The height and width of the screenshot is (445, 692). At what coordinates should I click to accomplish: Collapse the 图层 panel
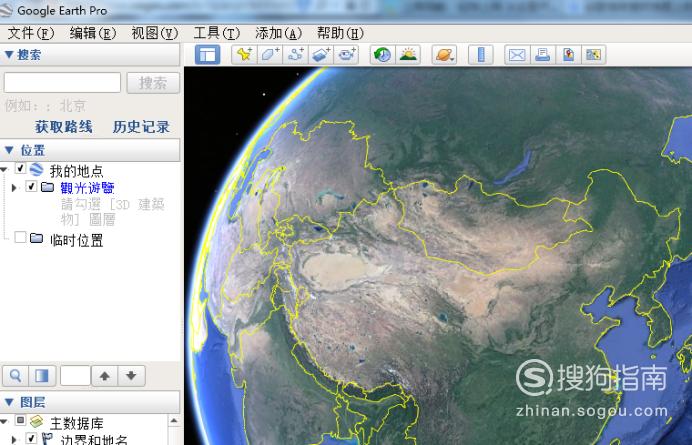pyautogui.click(x=8, y=402)
